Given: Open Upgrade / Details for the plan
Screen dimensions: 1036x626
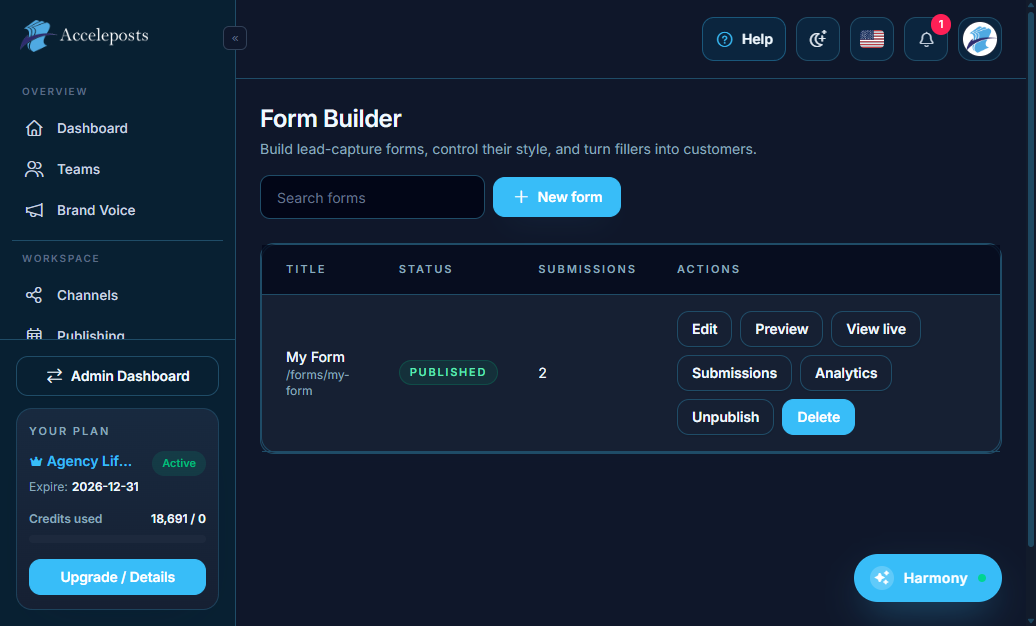Looking at the screenshot, I should click(x=117, y=577).
